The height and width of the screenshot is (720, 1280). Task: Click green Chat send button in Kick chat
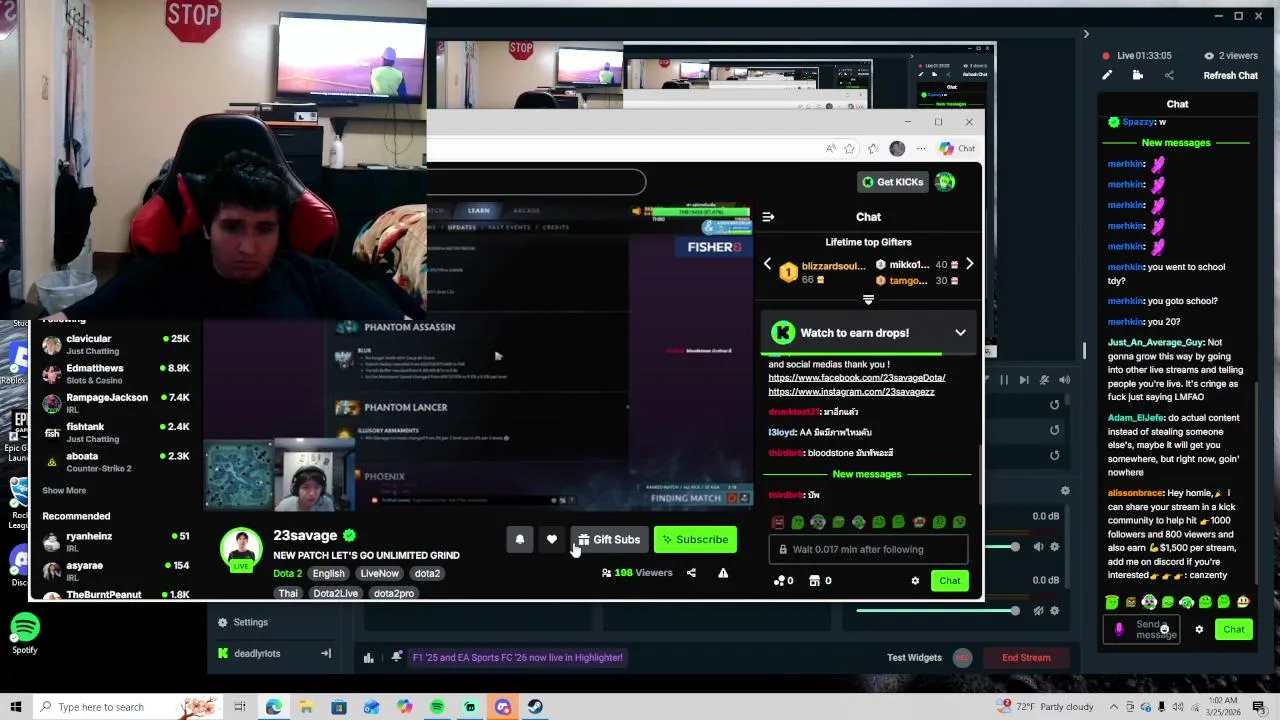pyautogui.click(x=949, y=581)
